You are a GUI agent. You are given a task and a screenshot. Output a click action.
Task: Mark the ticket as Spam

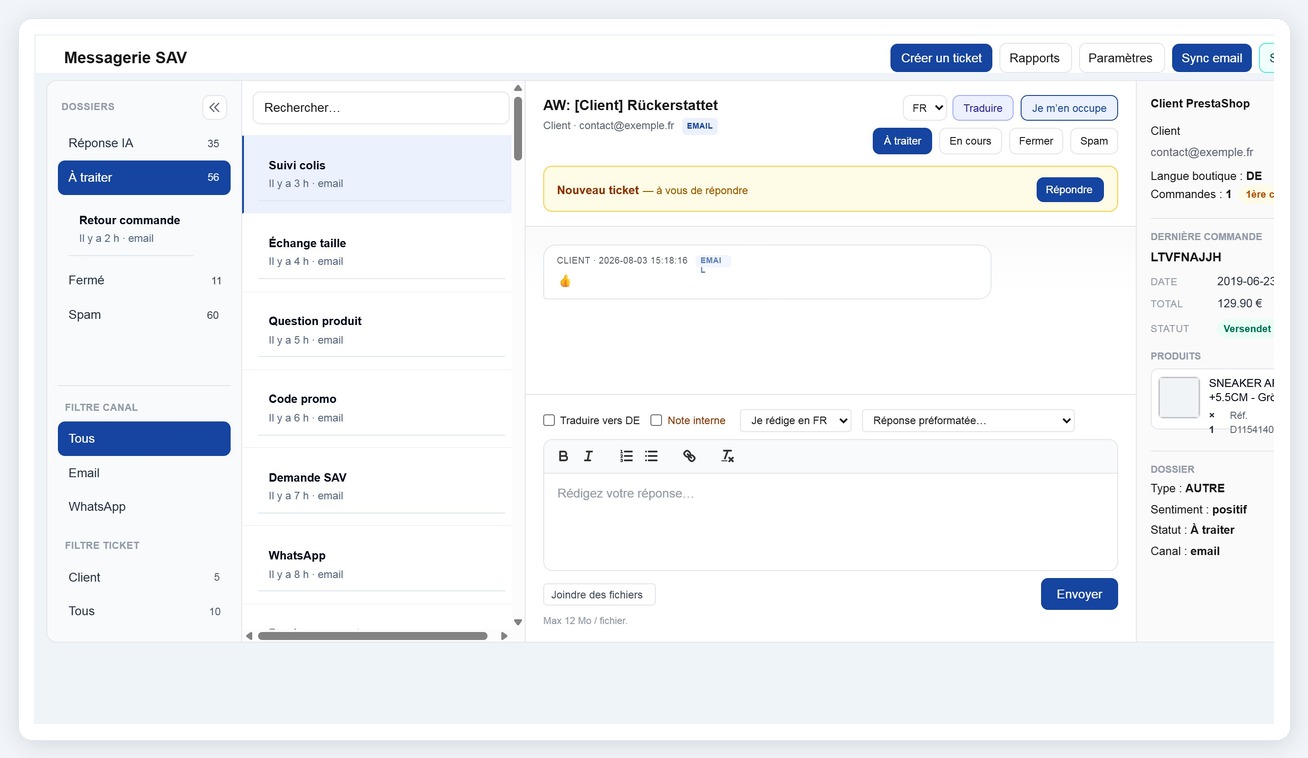pyautogui.click(x=1094, y=141)
